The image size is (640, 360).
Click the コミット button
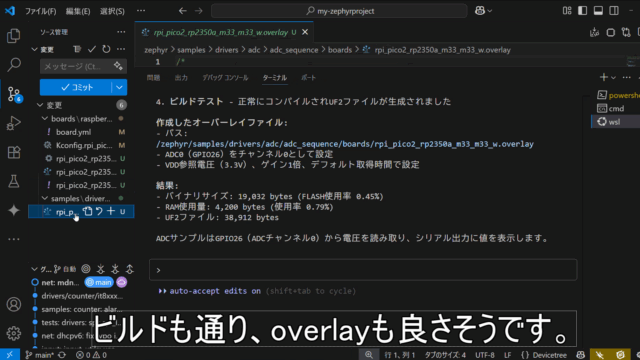coord(76,87)
